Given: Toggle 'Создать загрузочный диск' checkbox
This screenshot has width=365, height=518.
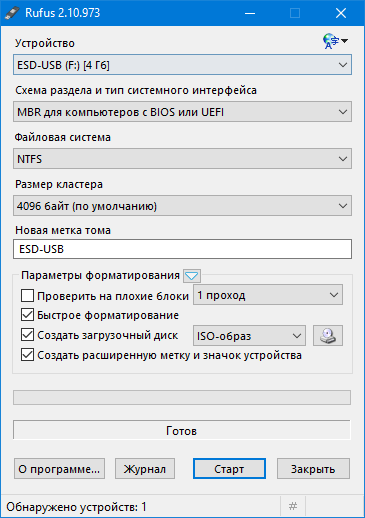Looking at the screenshot, I should click(x=27, y=335).
